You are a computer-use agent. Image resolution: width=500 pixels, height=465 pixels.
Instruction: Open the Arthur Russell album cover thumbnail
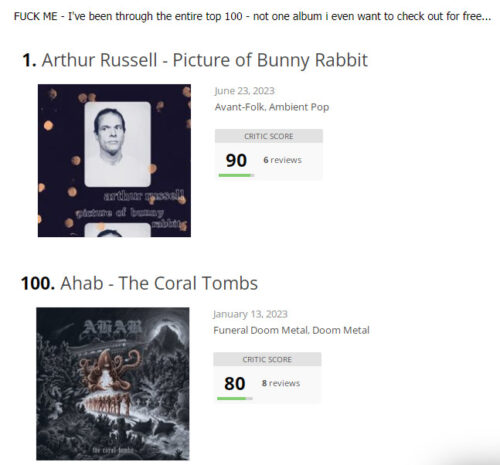[114, 161]
